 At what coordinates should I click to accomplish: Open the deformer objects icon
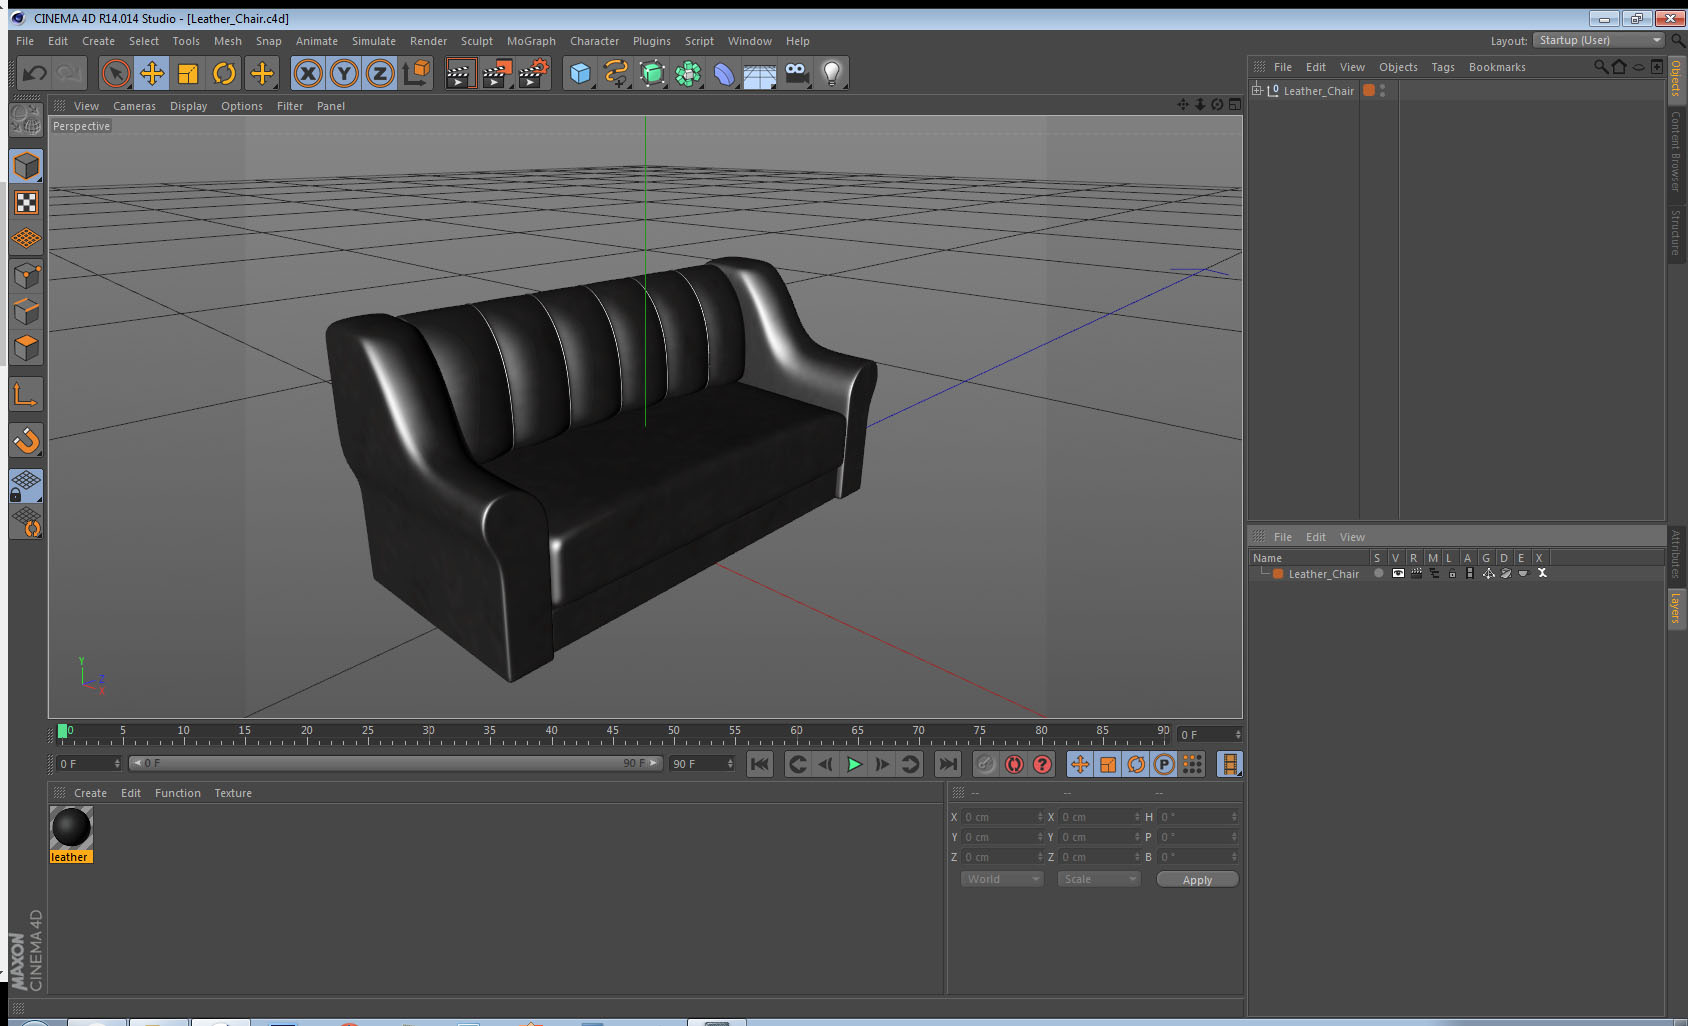724,73
